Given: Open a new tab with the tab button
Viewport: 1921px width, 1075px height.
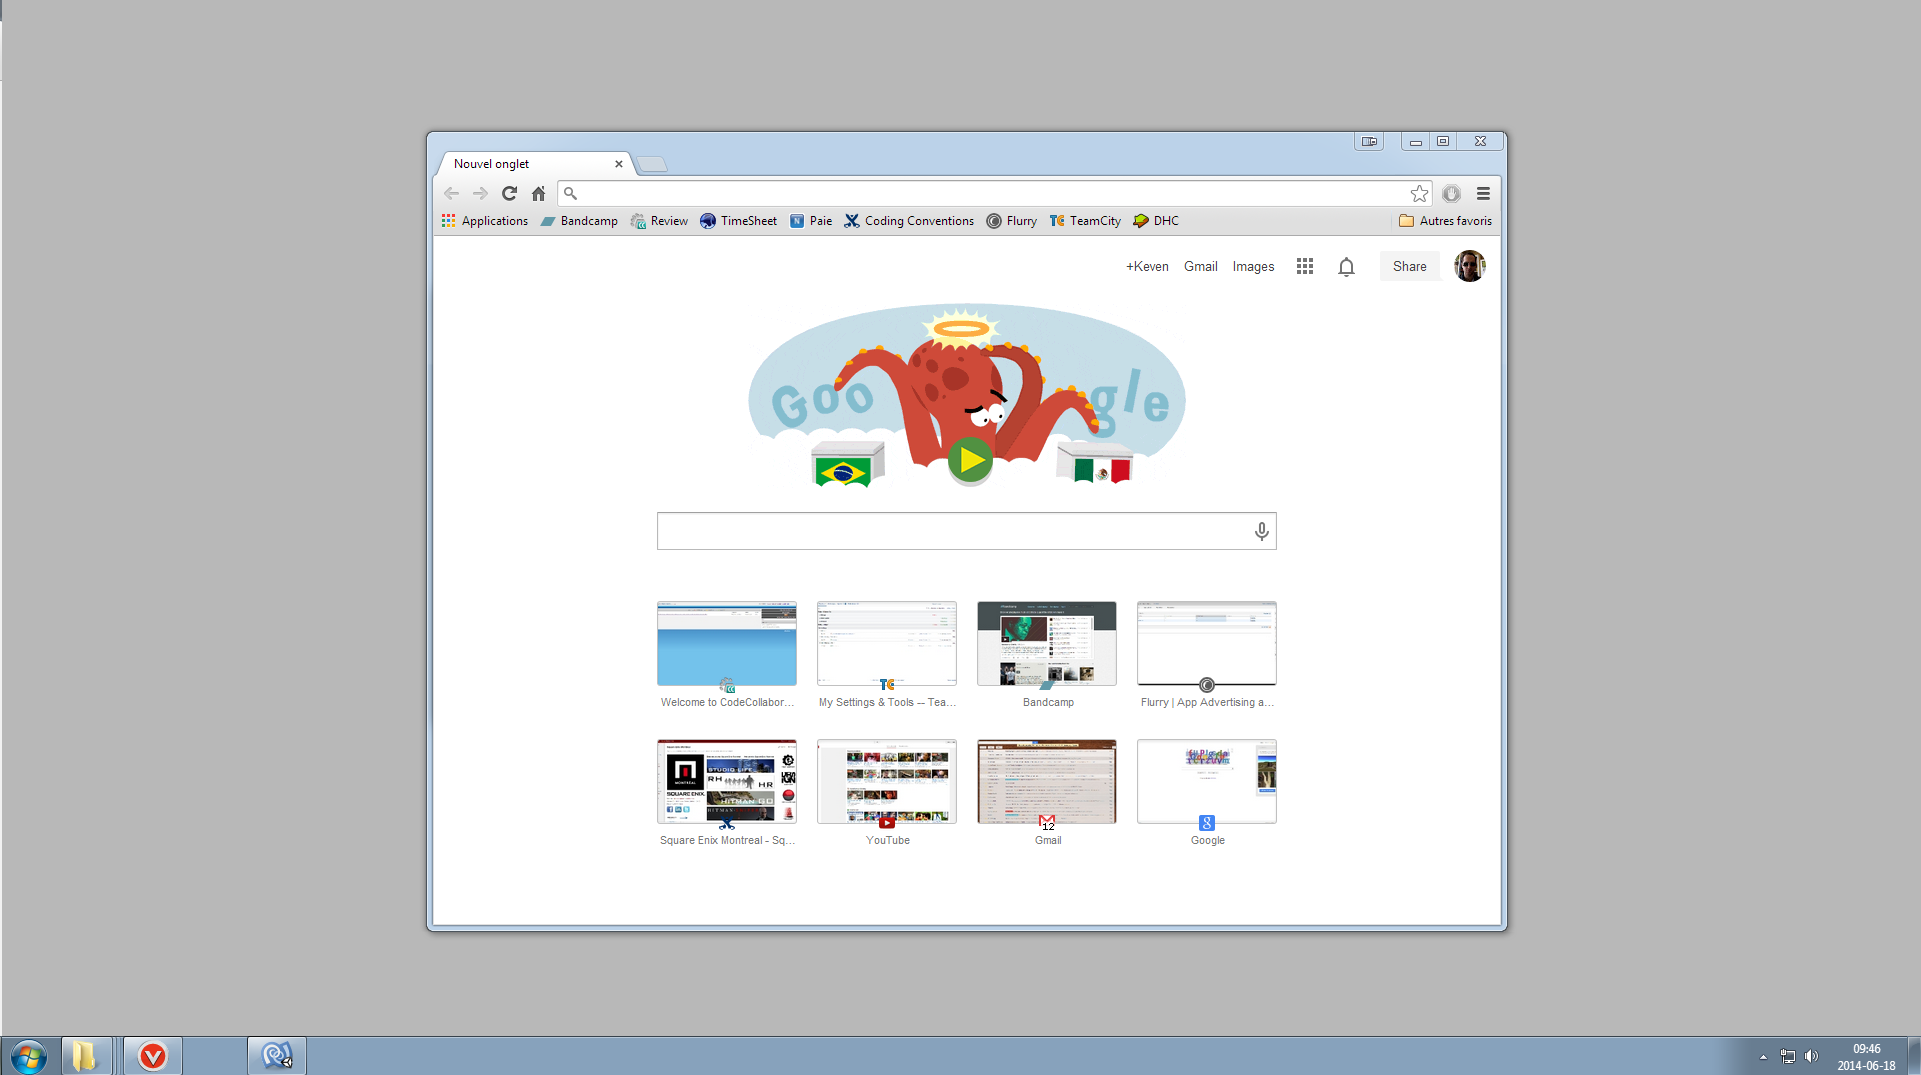Looking at the screenshot, I should pyautogui.click(x=652, y=164).
